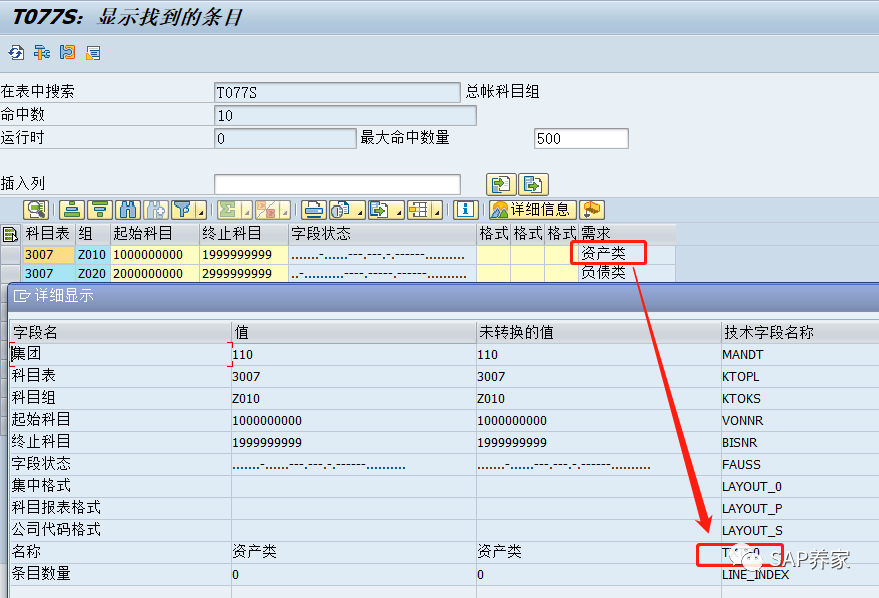Select the row selector for group Z010
The height and width of the screenshot is (598, 879).
(x=10, y=254)
